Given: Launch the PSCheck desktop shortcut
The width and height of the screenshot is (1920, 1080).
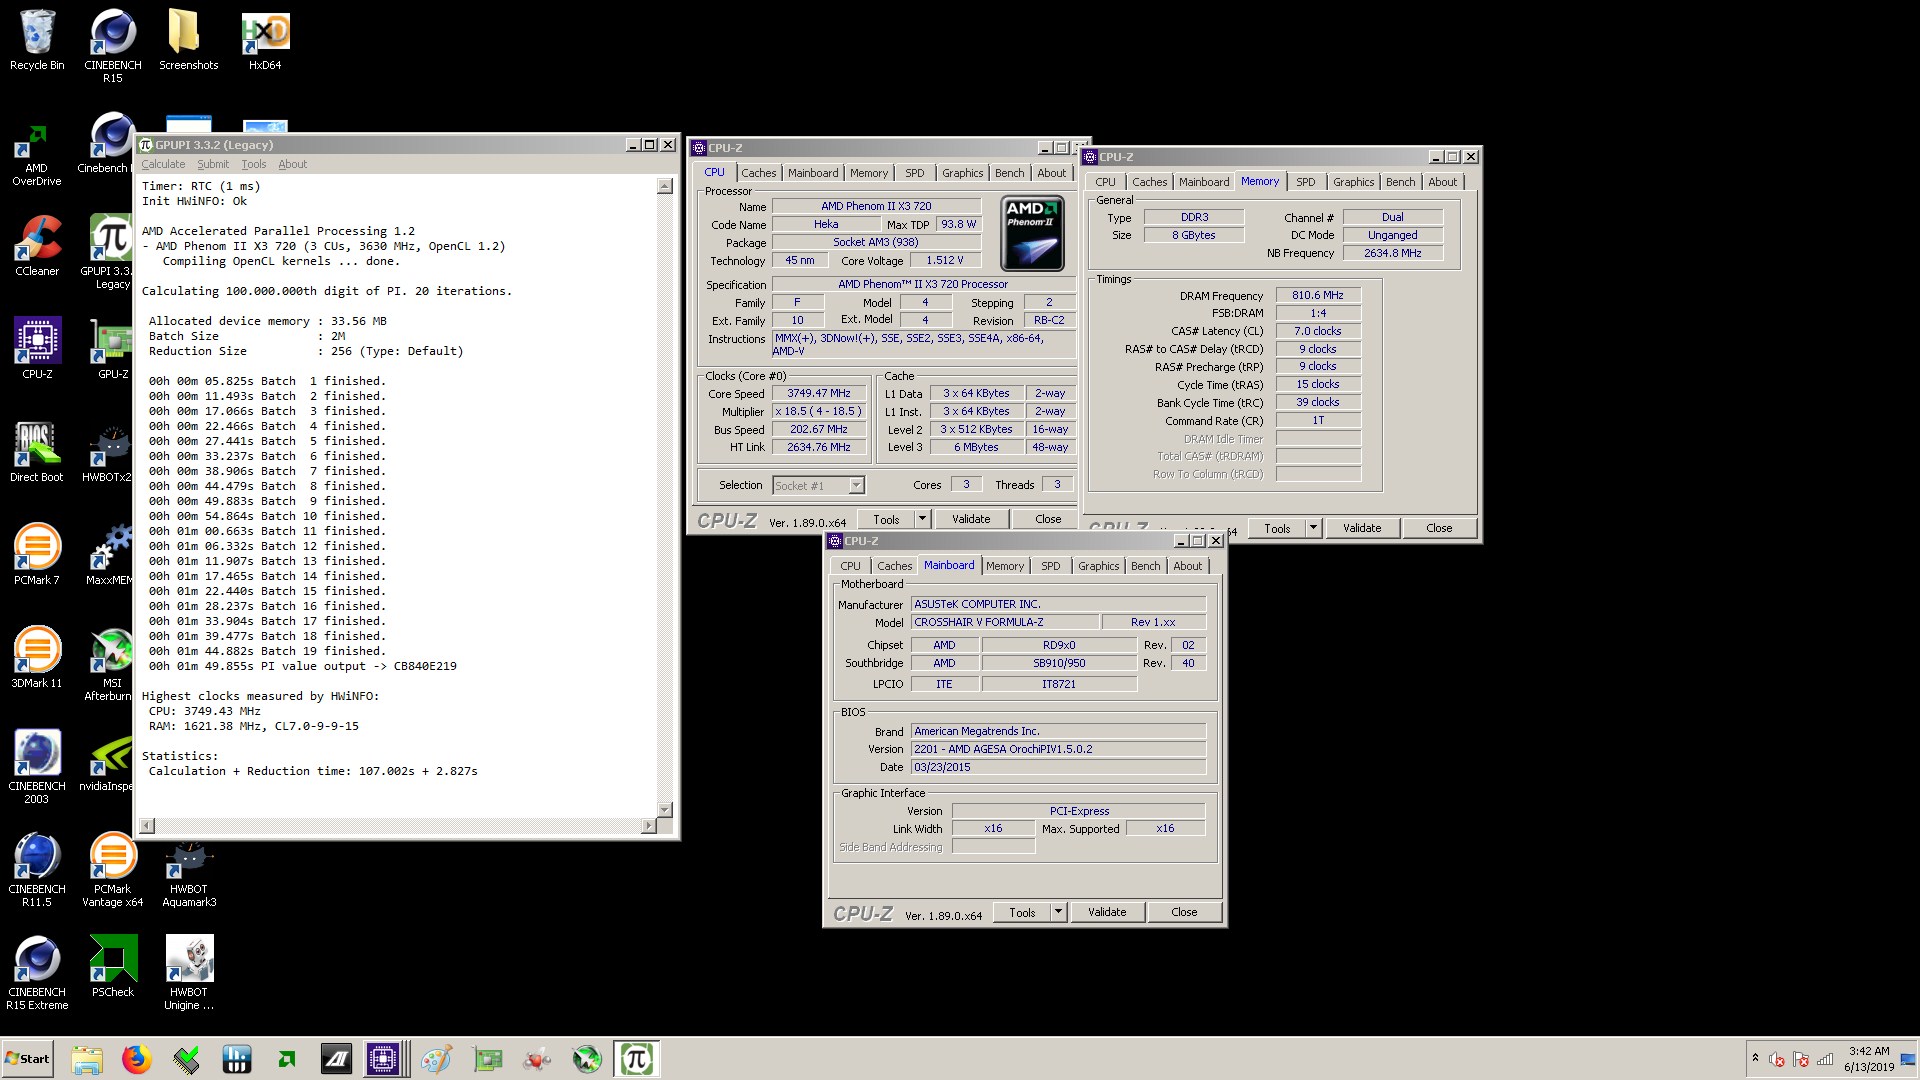Looking at the screenshot, I should pos(112,966).
